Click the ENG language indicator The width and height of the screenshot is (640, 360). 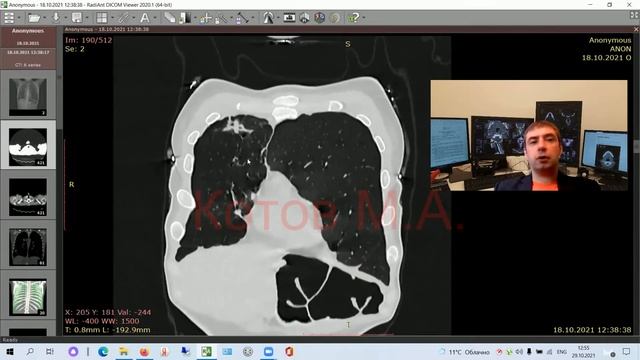coord(562,352)
